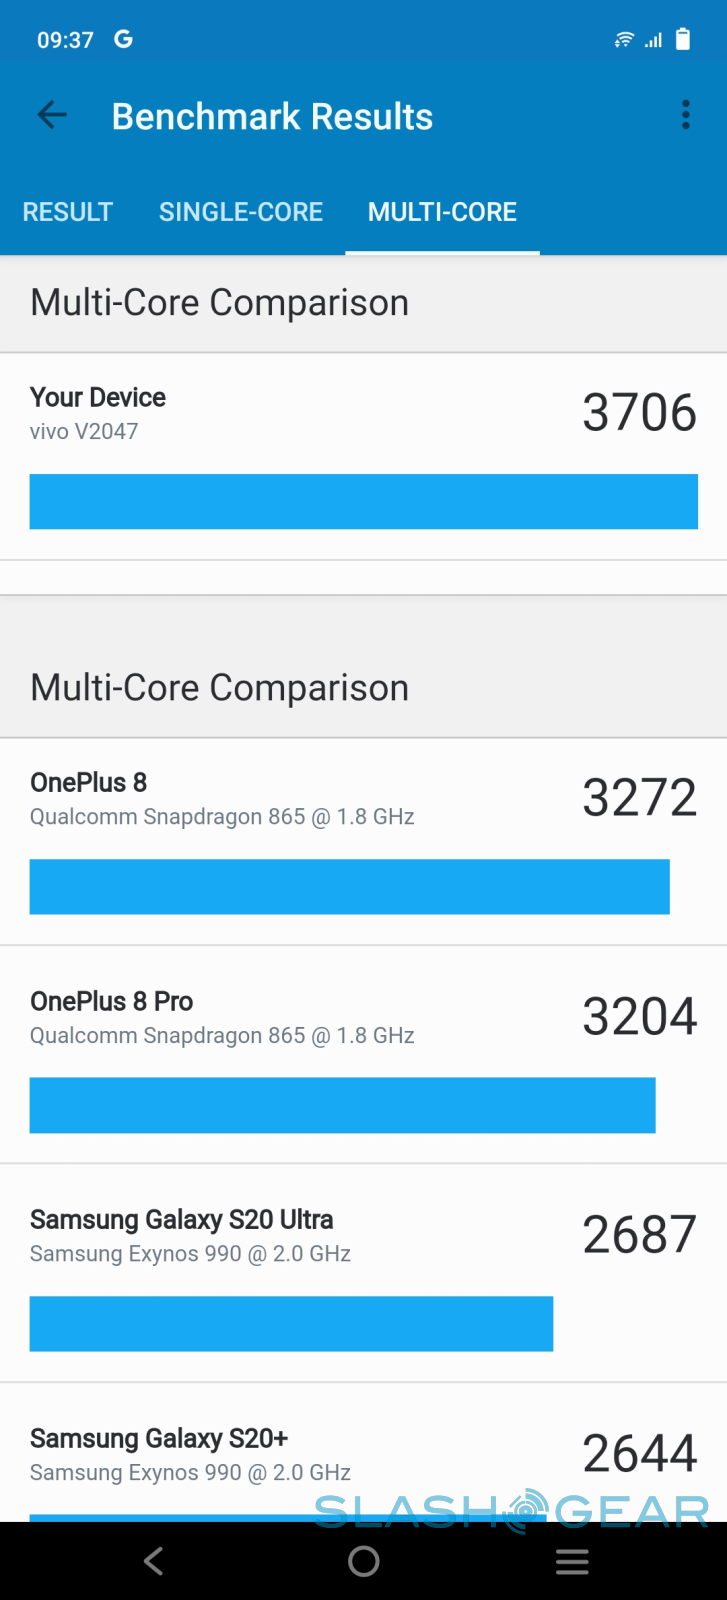Select the MULTI-CORE tab
Image resolution: width=727 pixels, height=1600 pixels.
point(442,212)
